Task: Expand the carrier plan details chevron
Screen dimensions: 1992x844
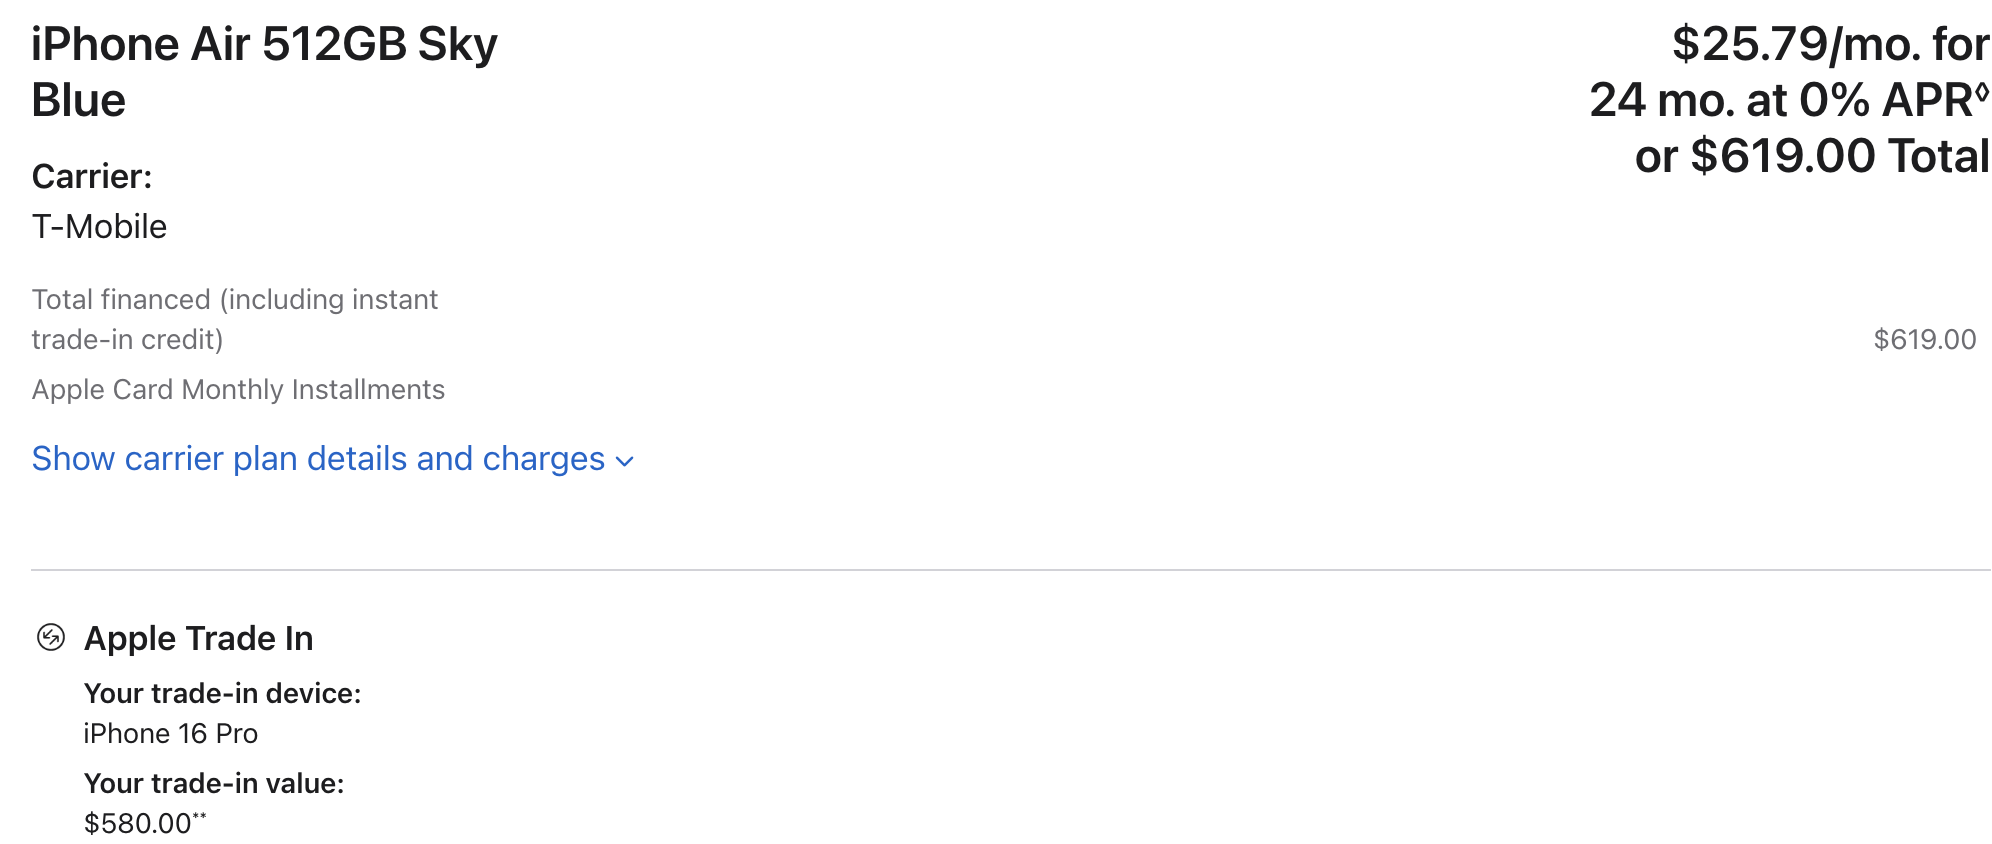Action: pyautogui.click(x=625, y=461)
